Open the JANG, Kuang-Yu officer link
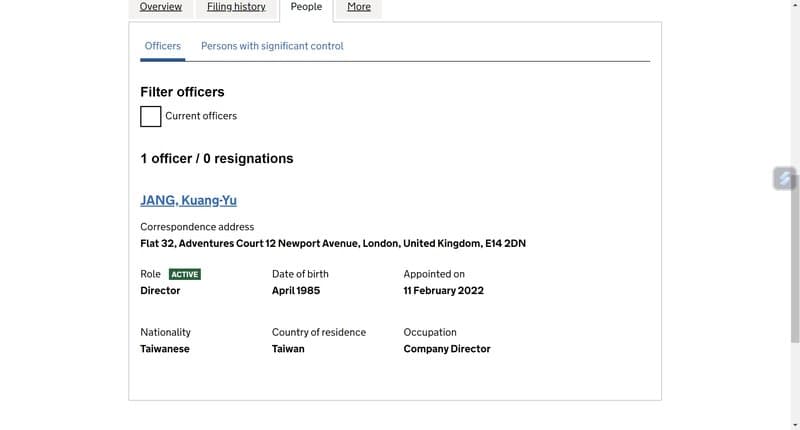 (188, 200)
